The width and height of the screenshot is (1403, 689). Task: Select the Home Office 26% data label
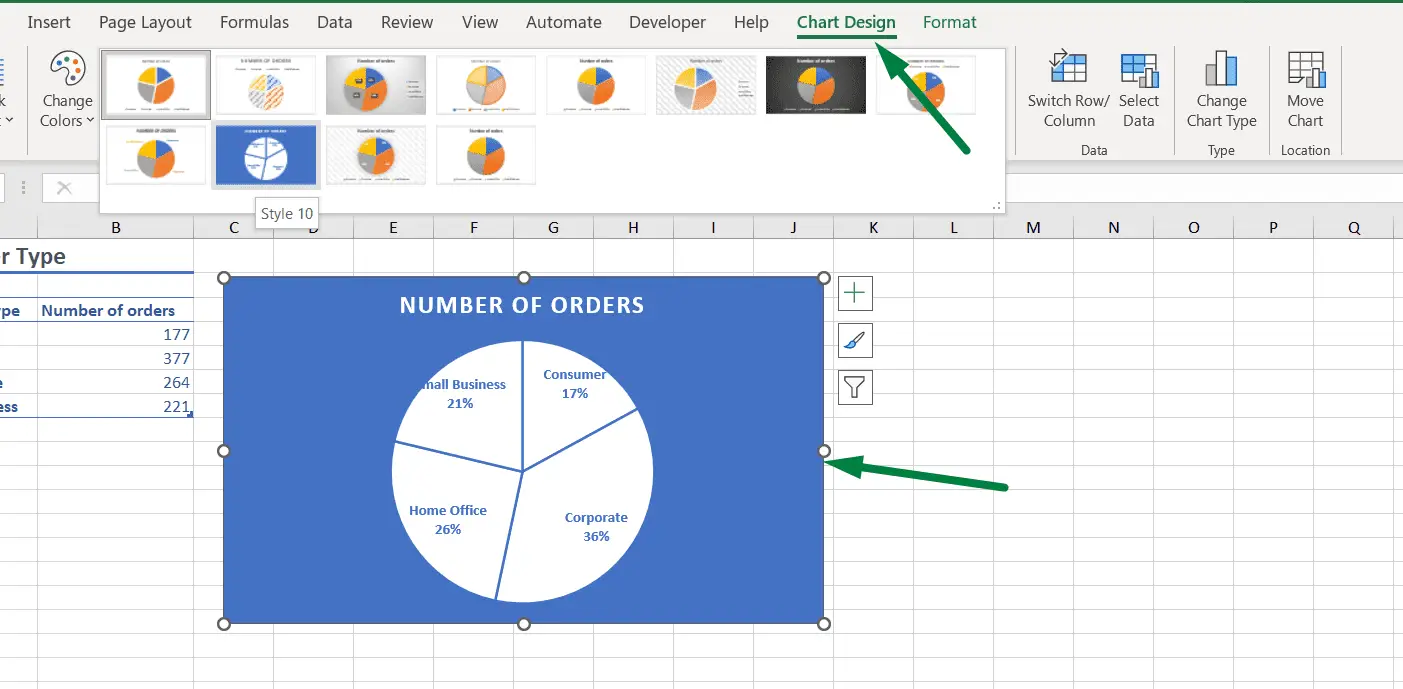click(448, 520)
